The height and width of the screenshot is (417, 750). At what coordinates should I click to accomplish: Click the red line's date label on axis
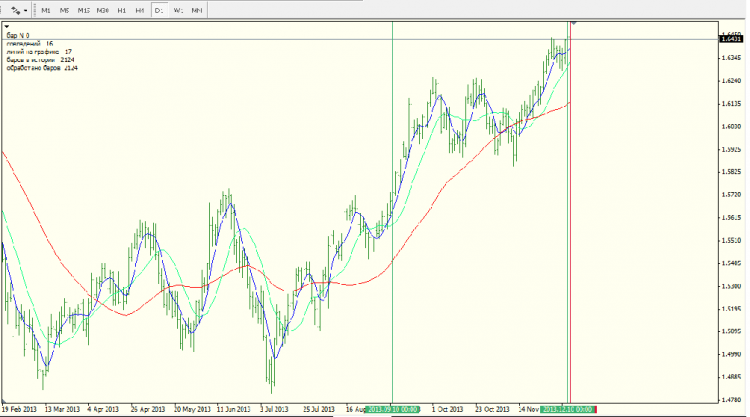click(x=569, y=409)
